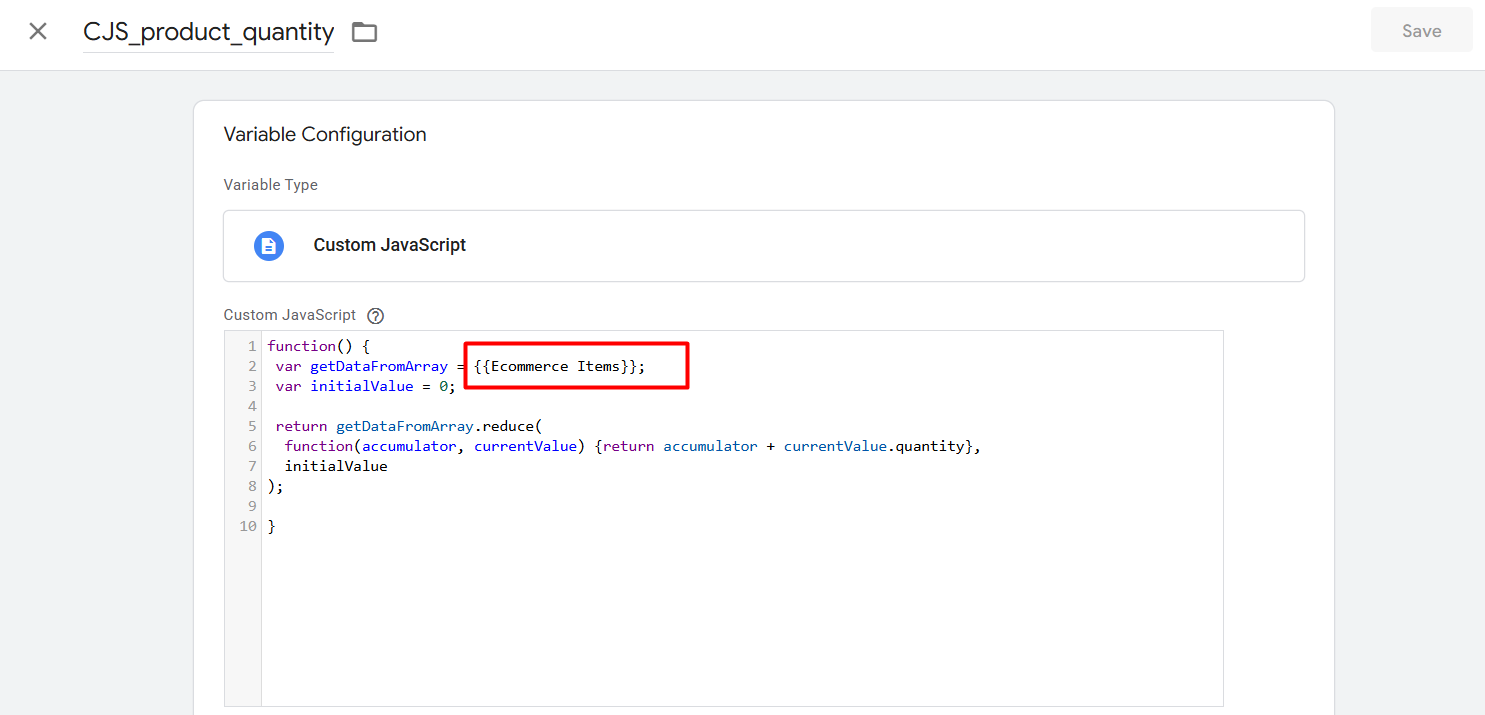Click getDataFromArray in the line 2 declaration
1485x715 pixels.
point(378,367)
